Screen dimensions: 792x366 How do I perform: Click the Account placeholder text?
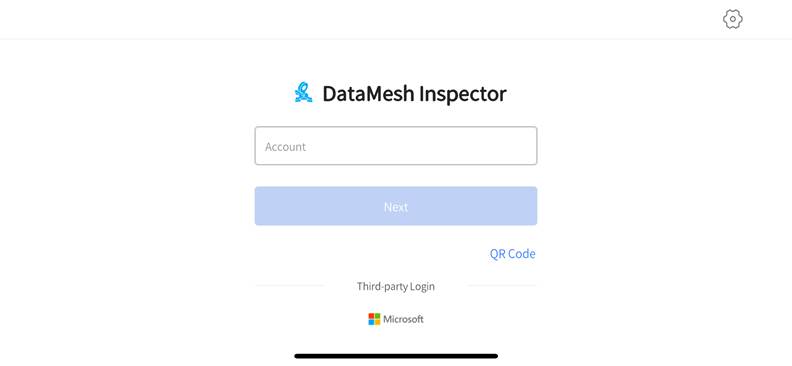[x=285, y=147]
